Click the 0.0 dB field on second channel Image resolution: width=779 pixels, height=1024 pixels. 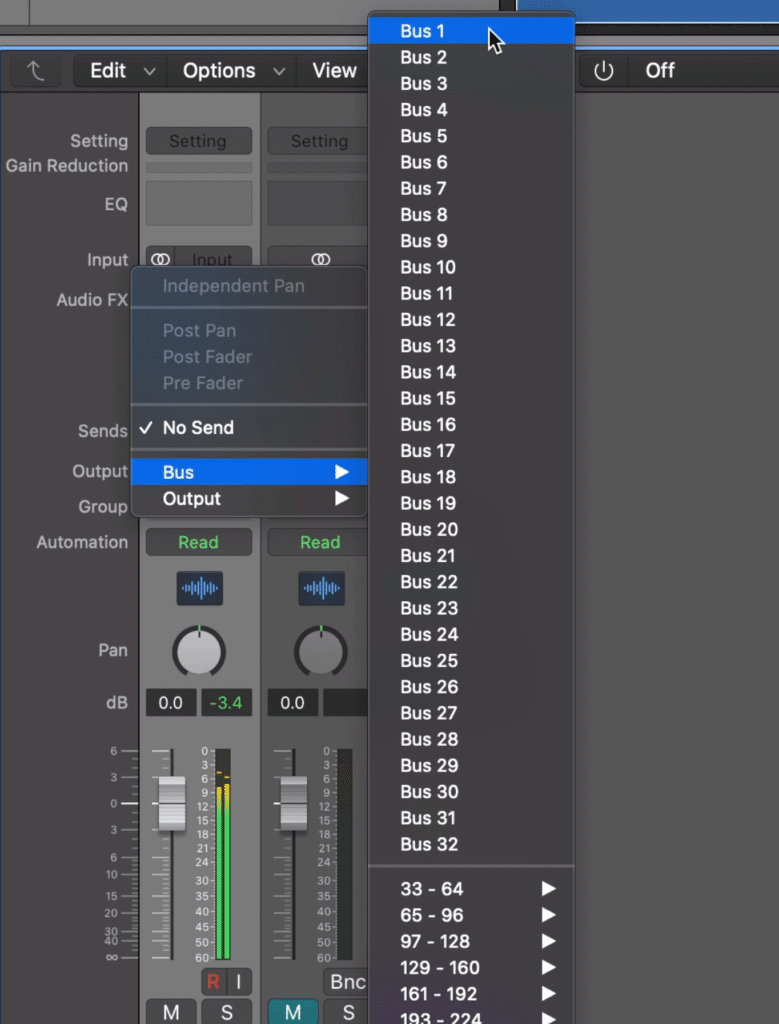pos(293,703)
